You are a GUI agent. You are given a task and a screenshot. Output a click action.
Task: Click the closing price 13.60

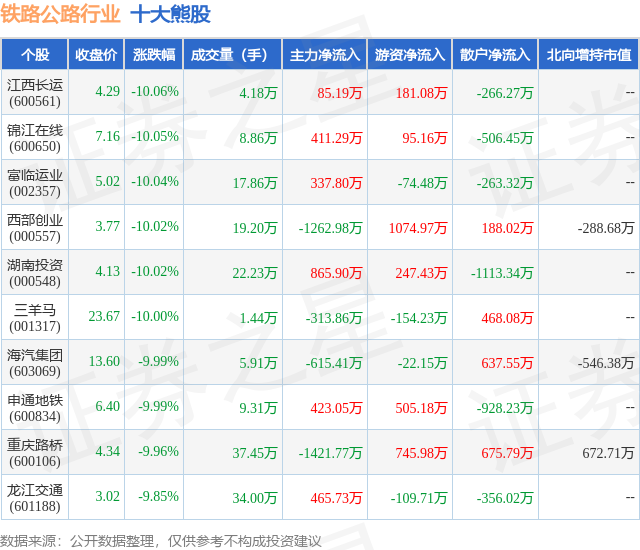point(104,361)
